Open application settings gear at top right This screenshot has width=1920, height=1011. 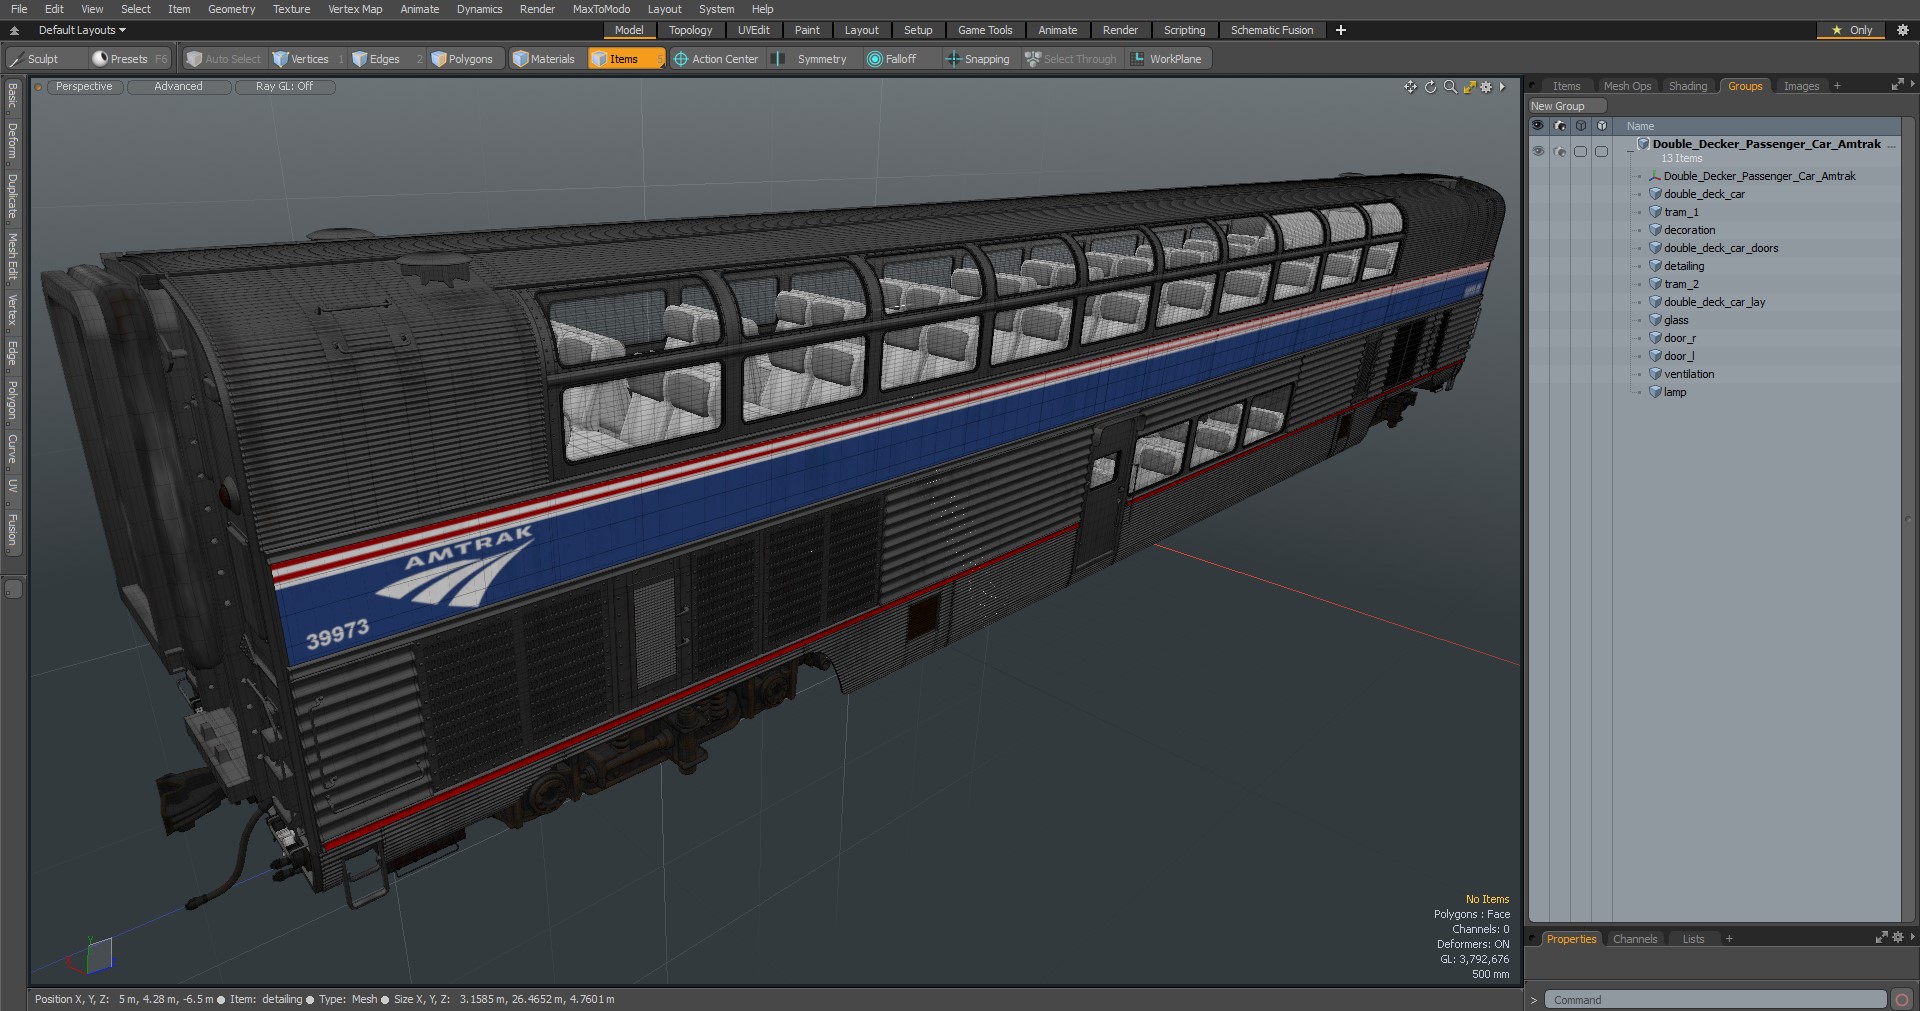pos(1903,30)
